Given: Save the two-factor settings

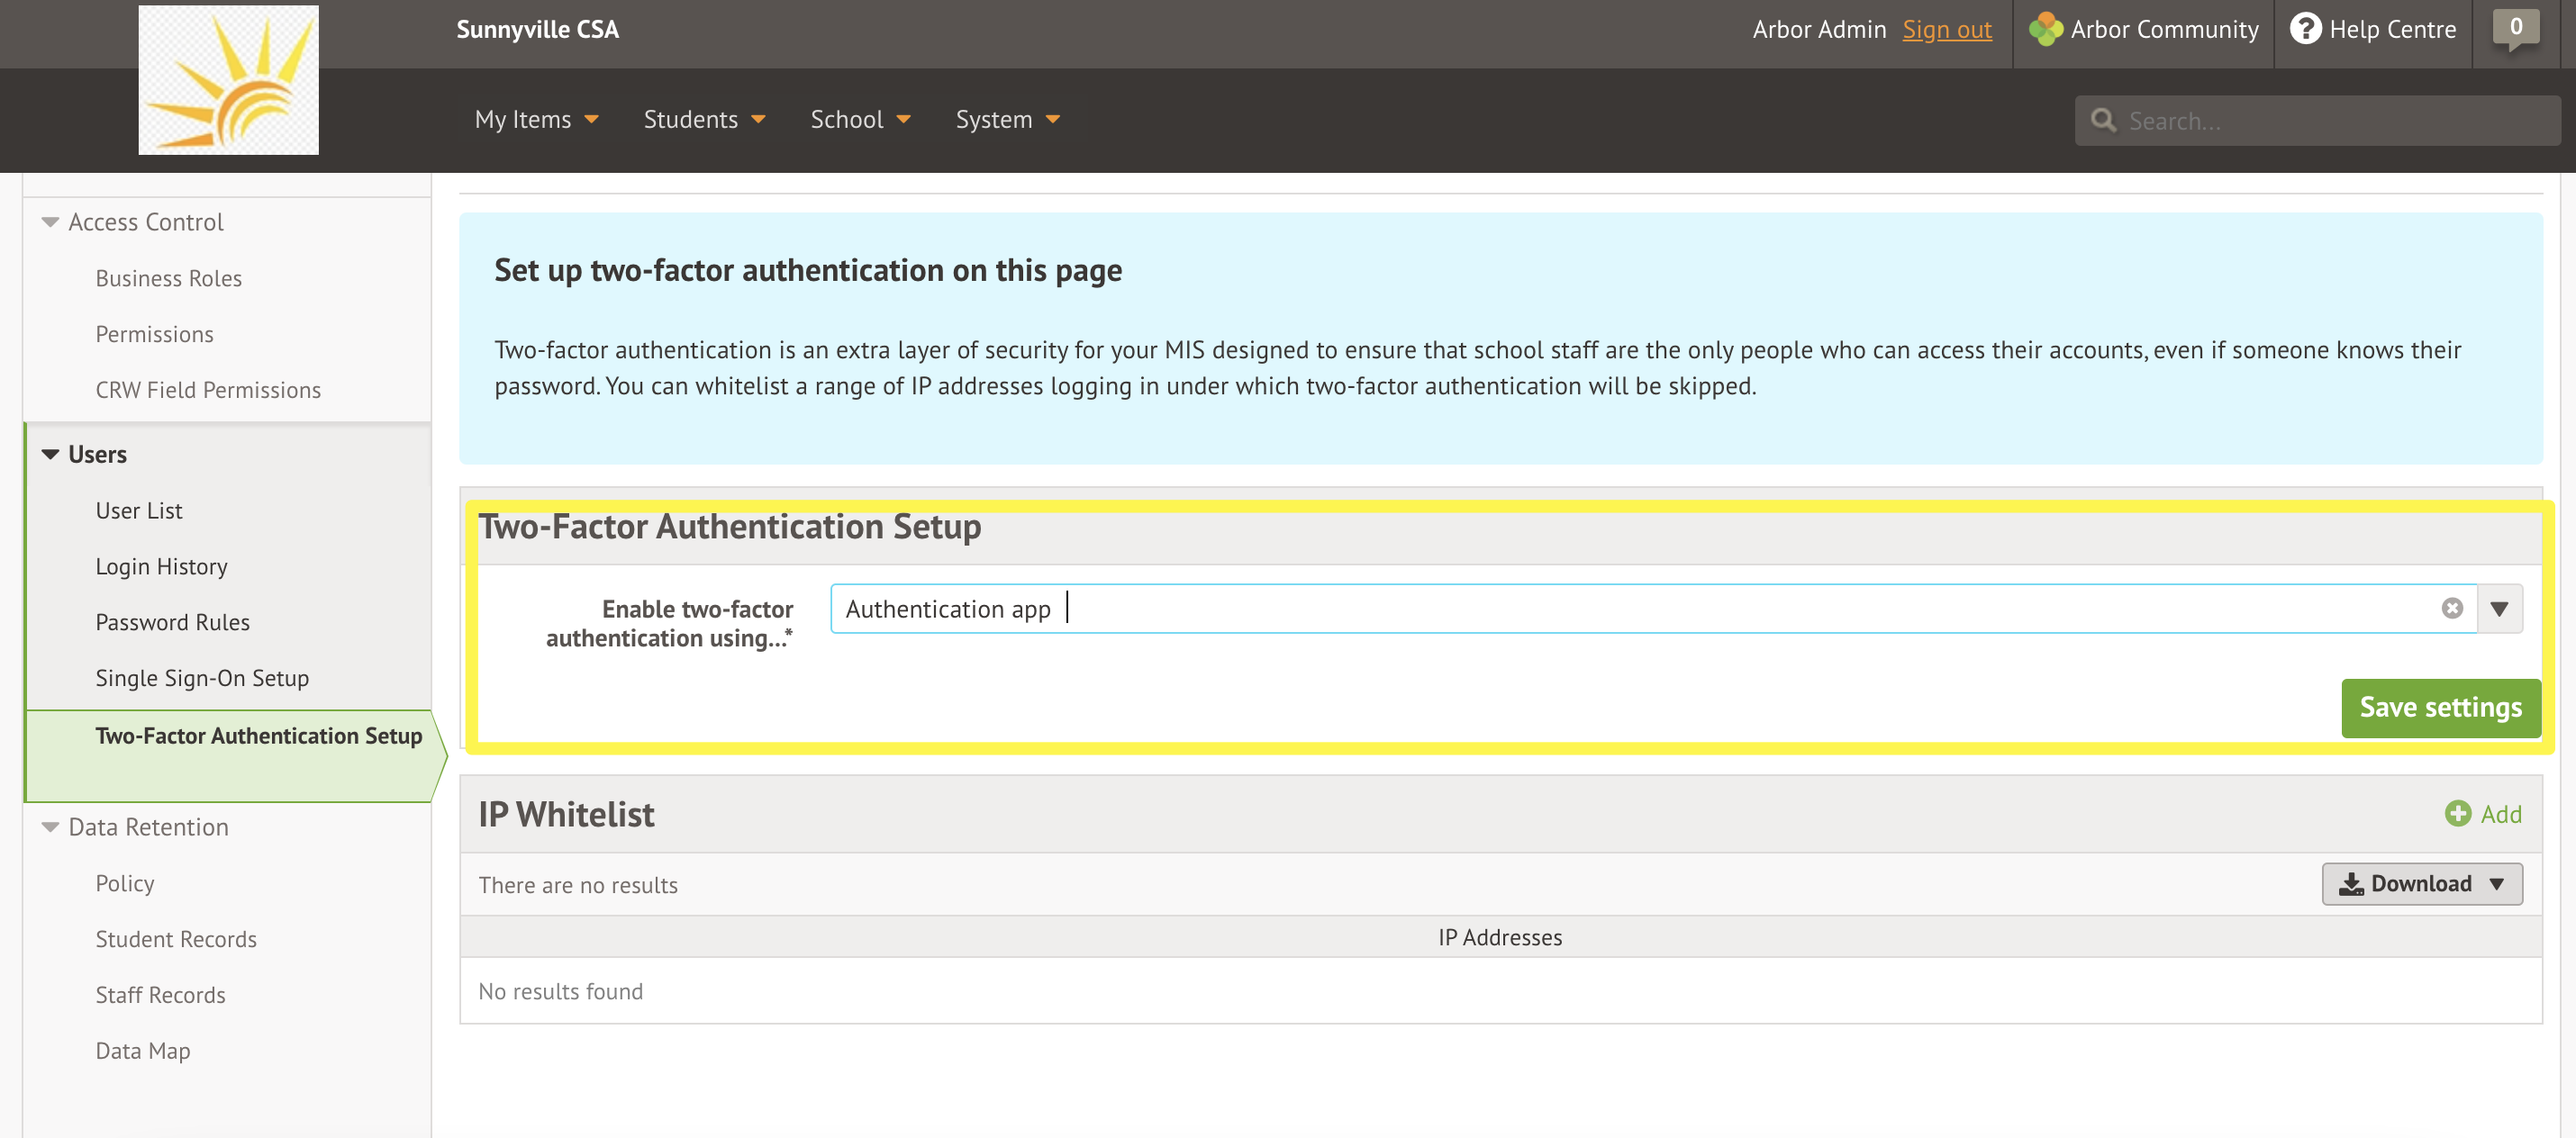Looking at the screenshot, I should (x=2440, y=708).
